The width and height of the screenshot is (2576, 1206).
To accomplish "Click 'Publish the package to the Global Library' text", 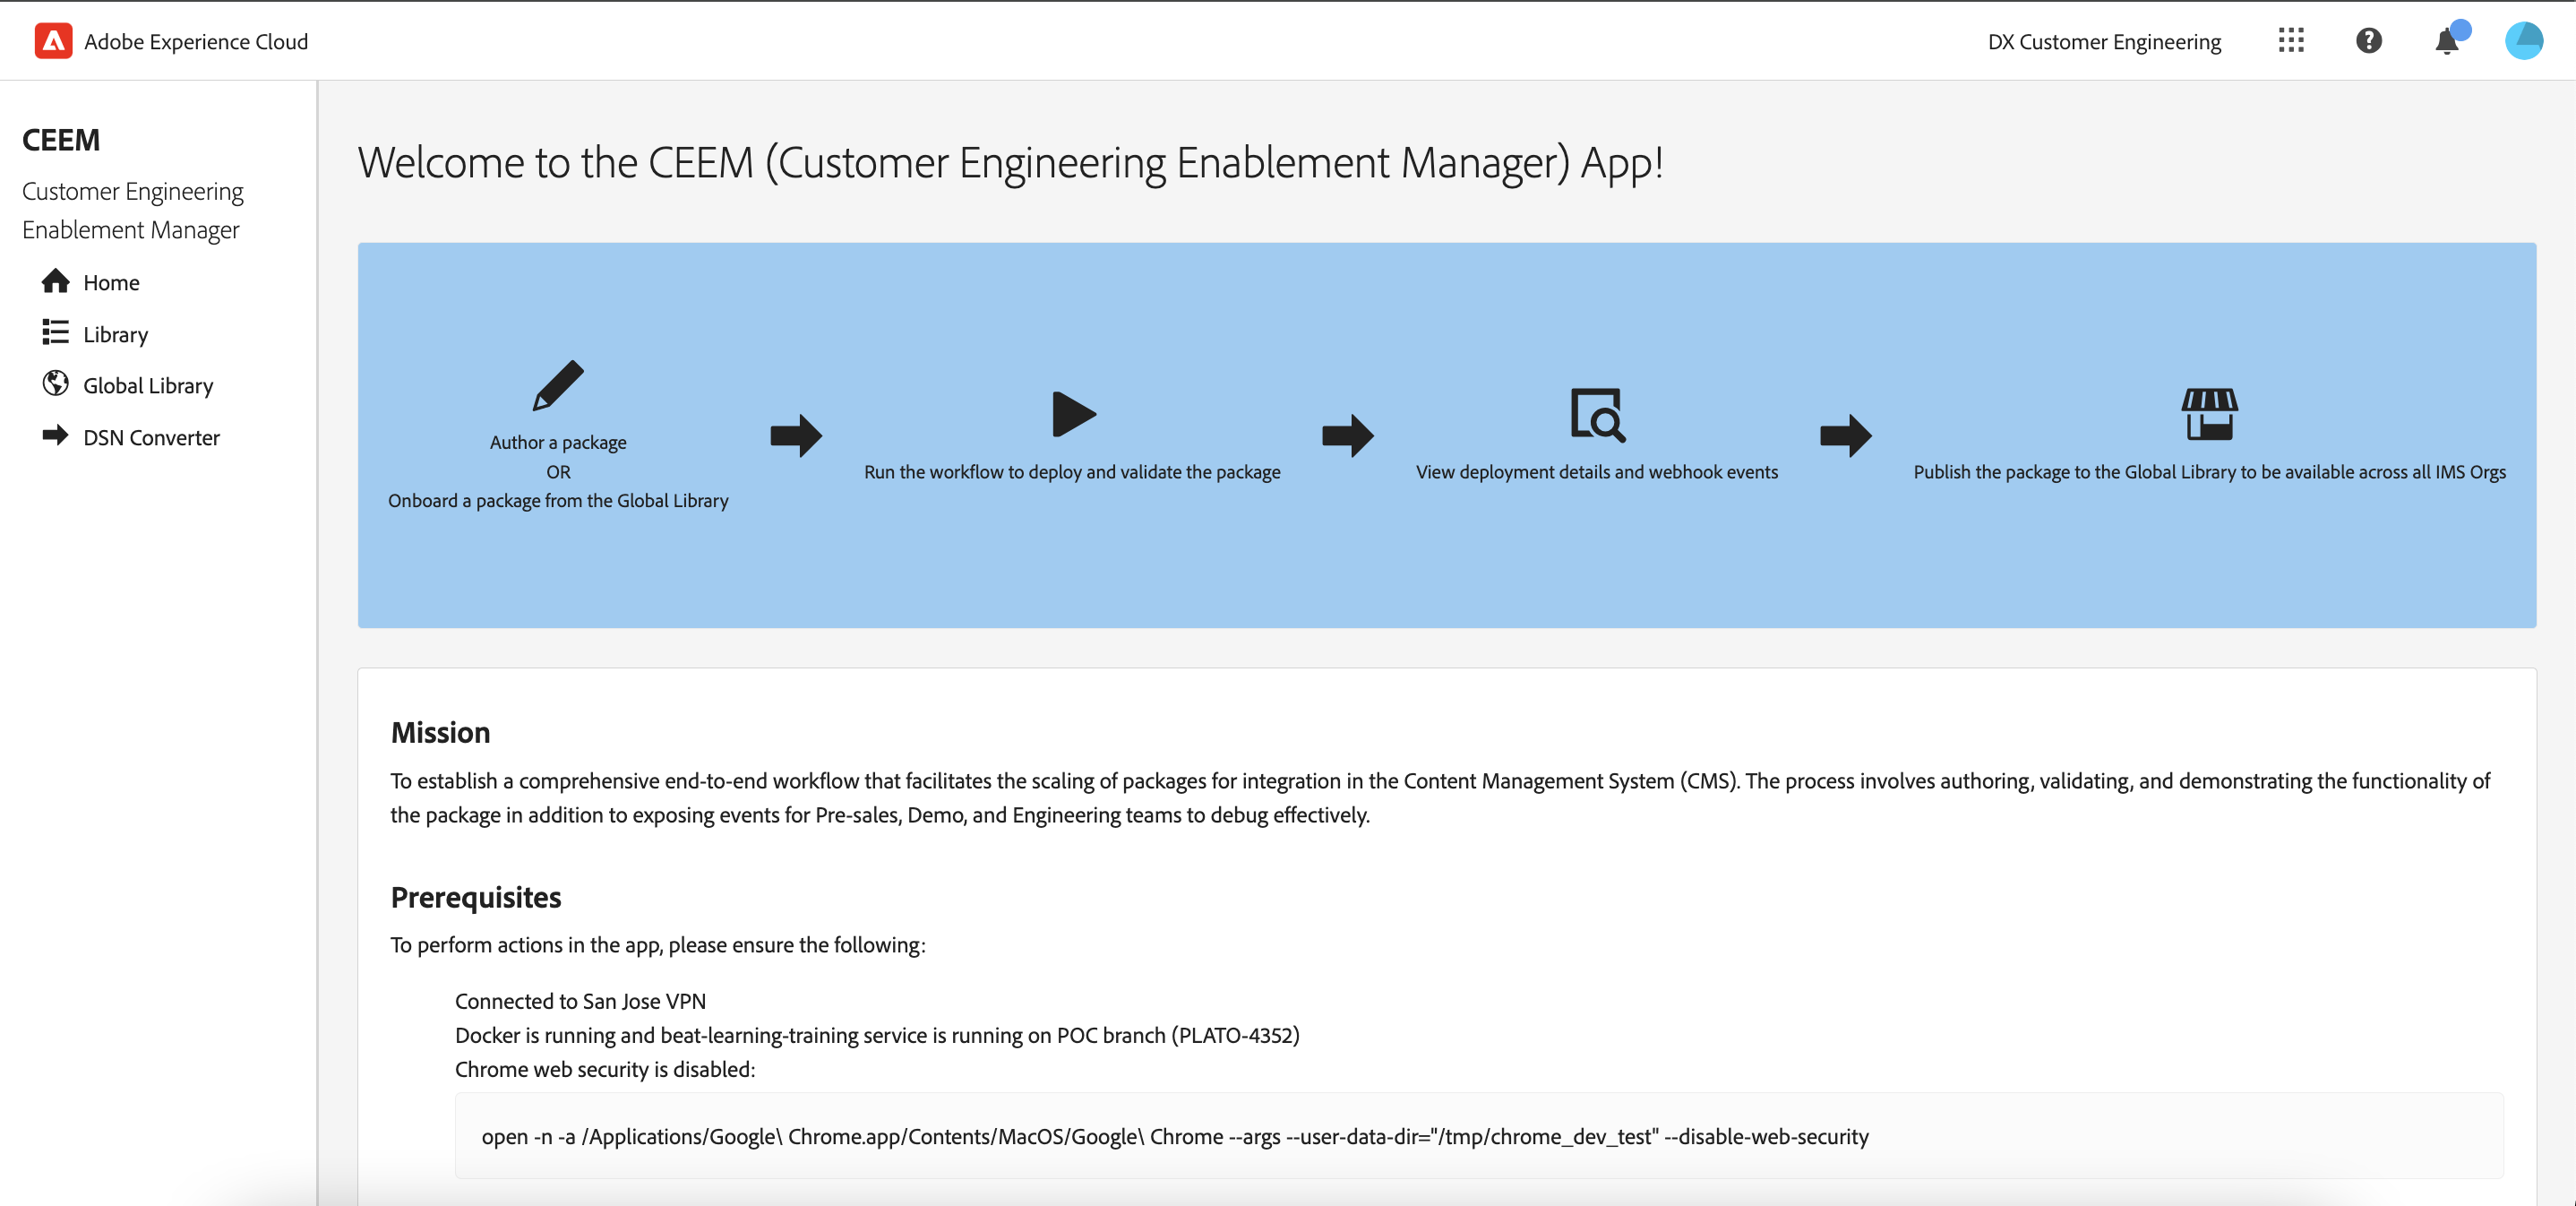I will 2209,472.
